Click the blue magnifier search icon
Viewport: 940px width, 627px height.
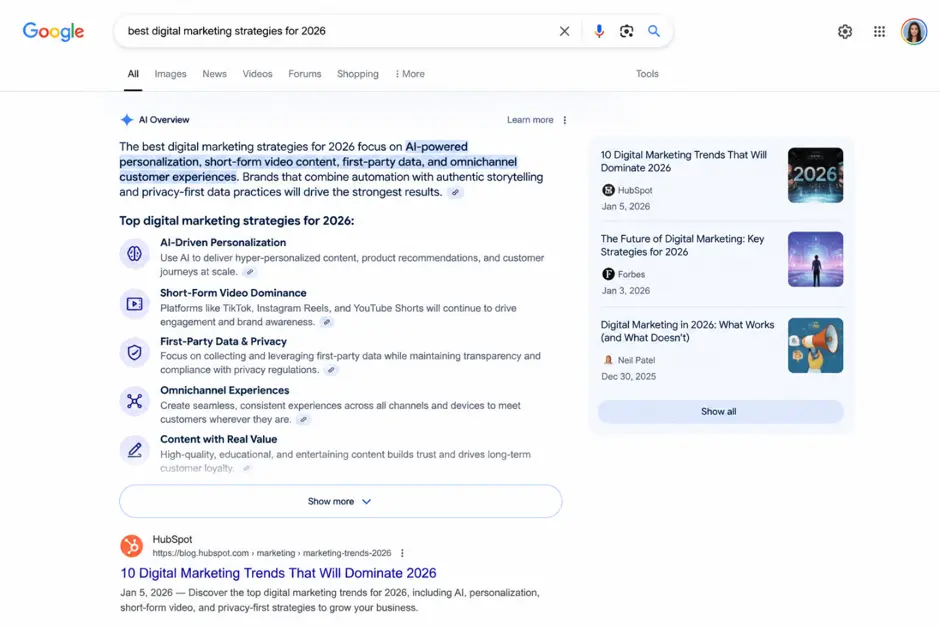coord(654,31)
